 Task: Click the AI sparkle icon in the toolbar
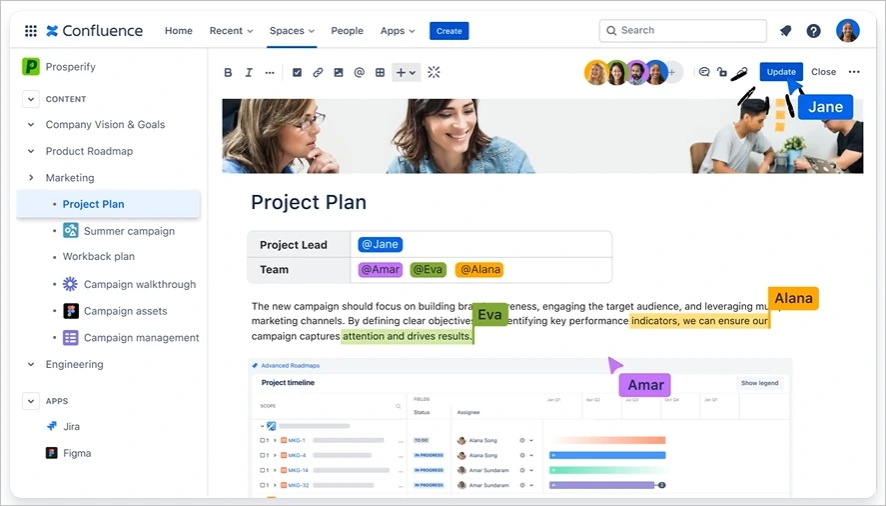(x=433, y=72)
